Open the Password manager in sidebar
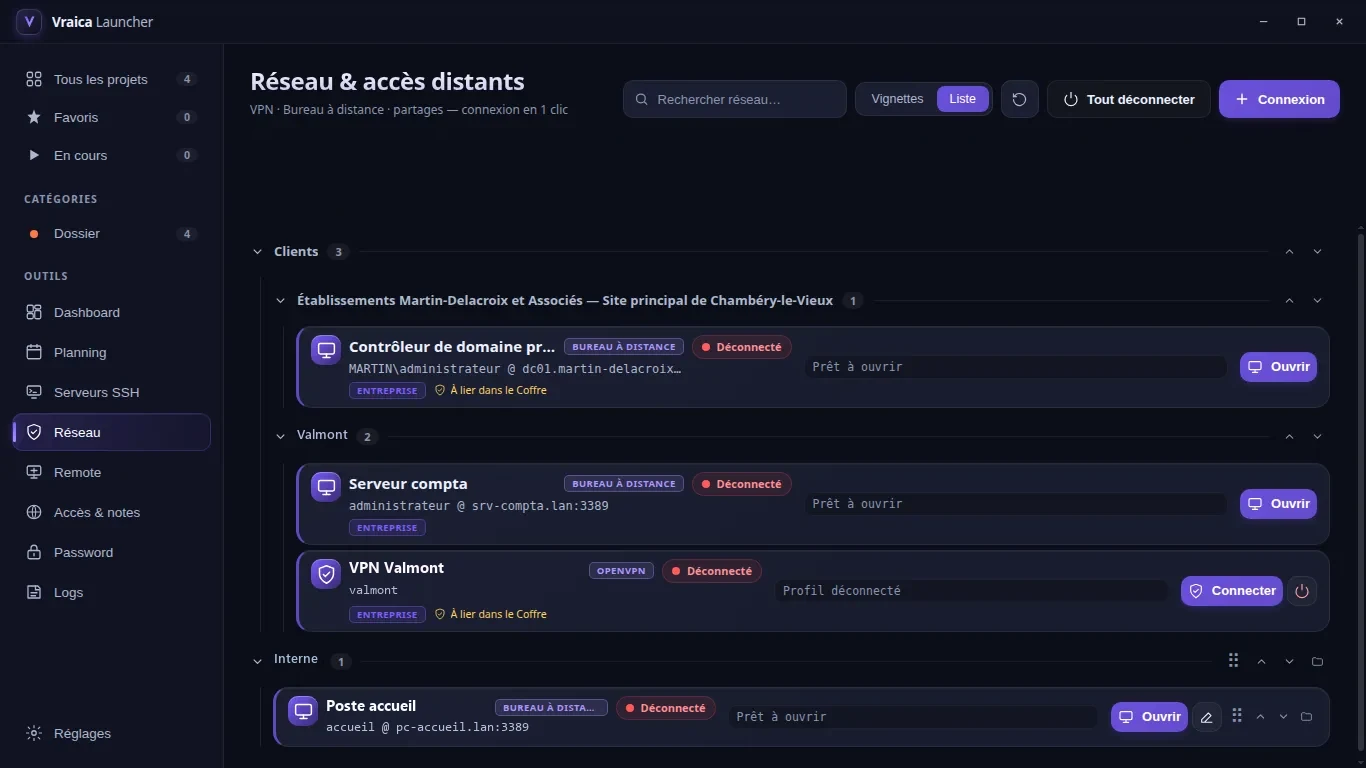The width and height of the screenshot is (1366, 768). (x=111, y=552)
